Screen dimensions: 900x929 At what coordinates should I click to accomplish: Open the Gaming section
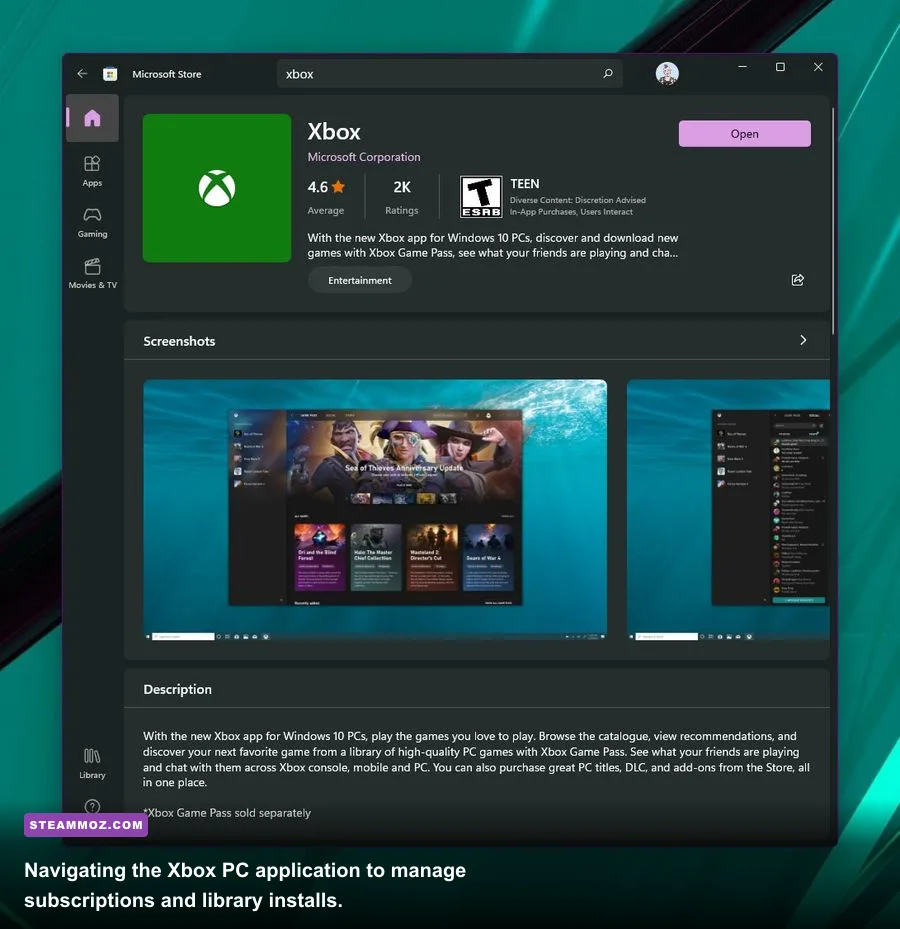coord(92,223)
